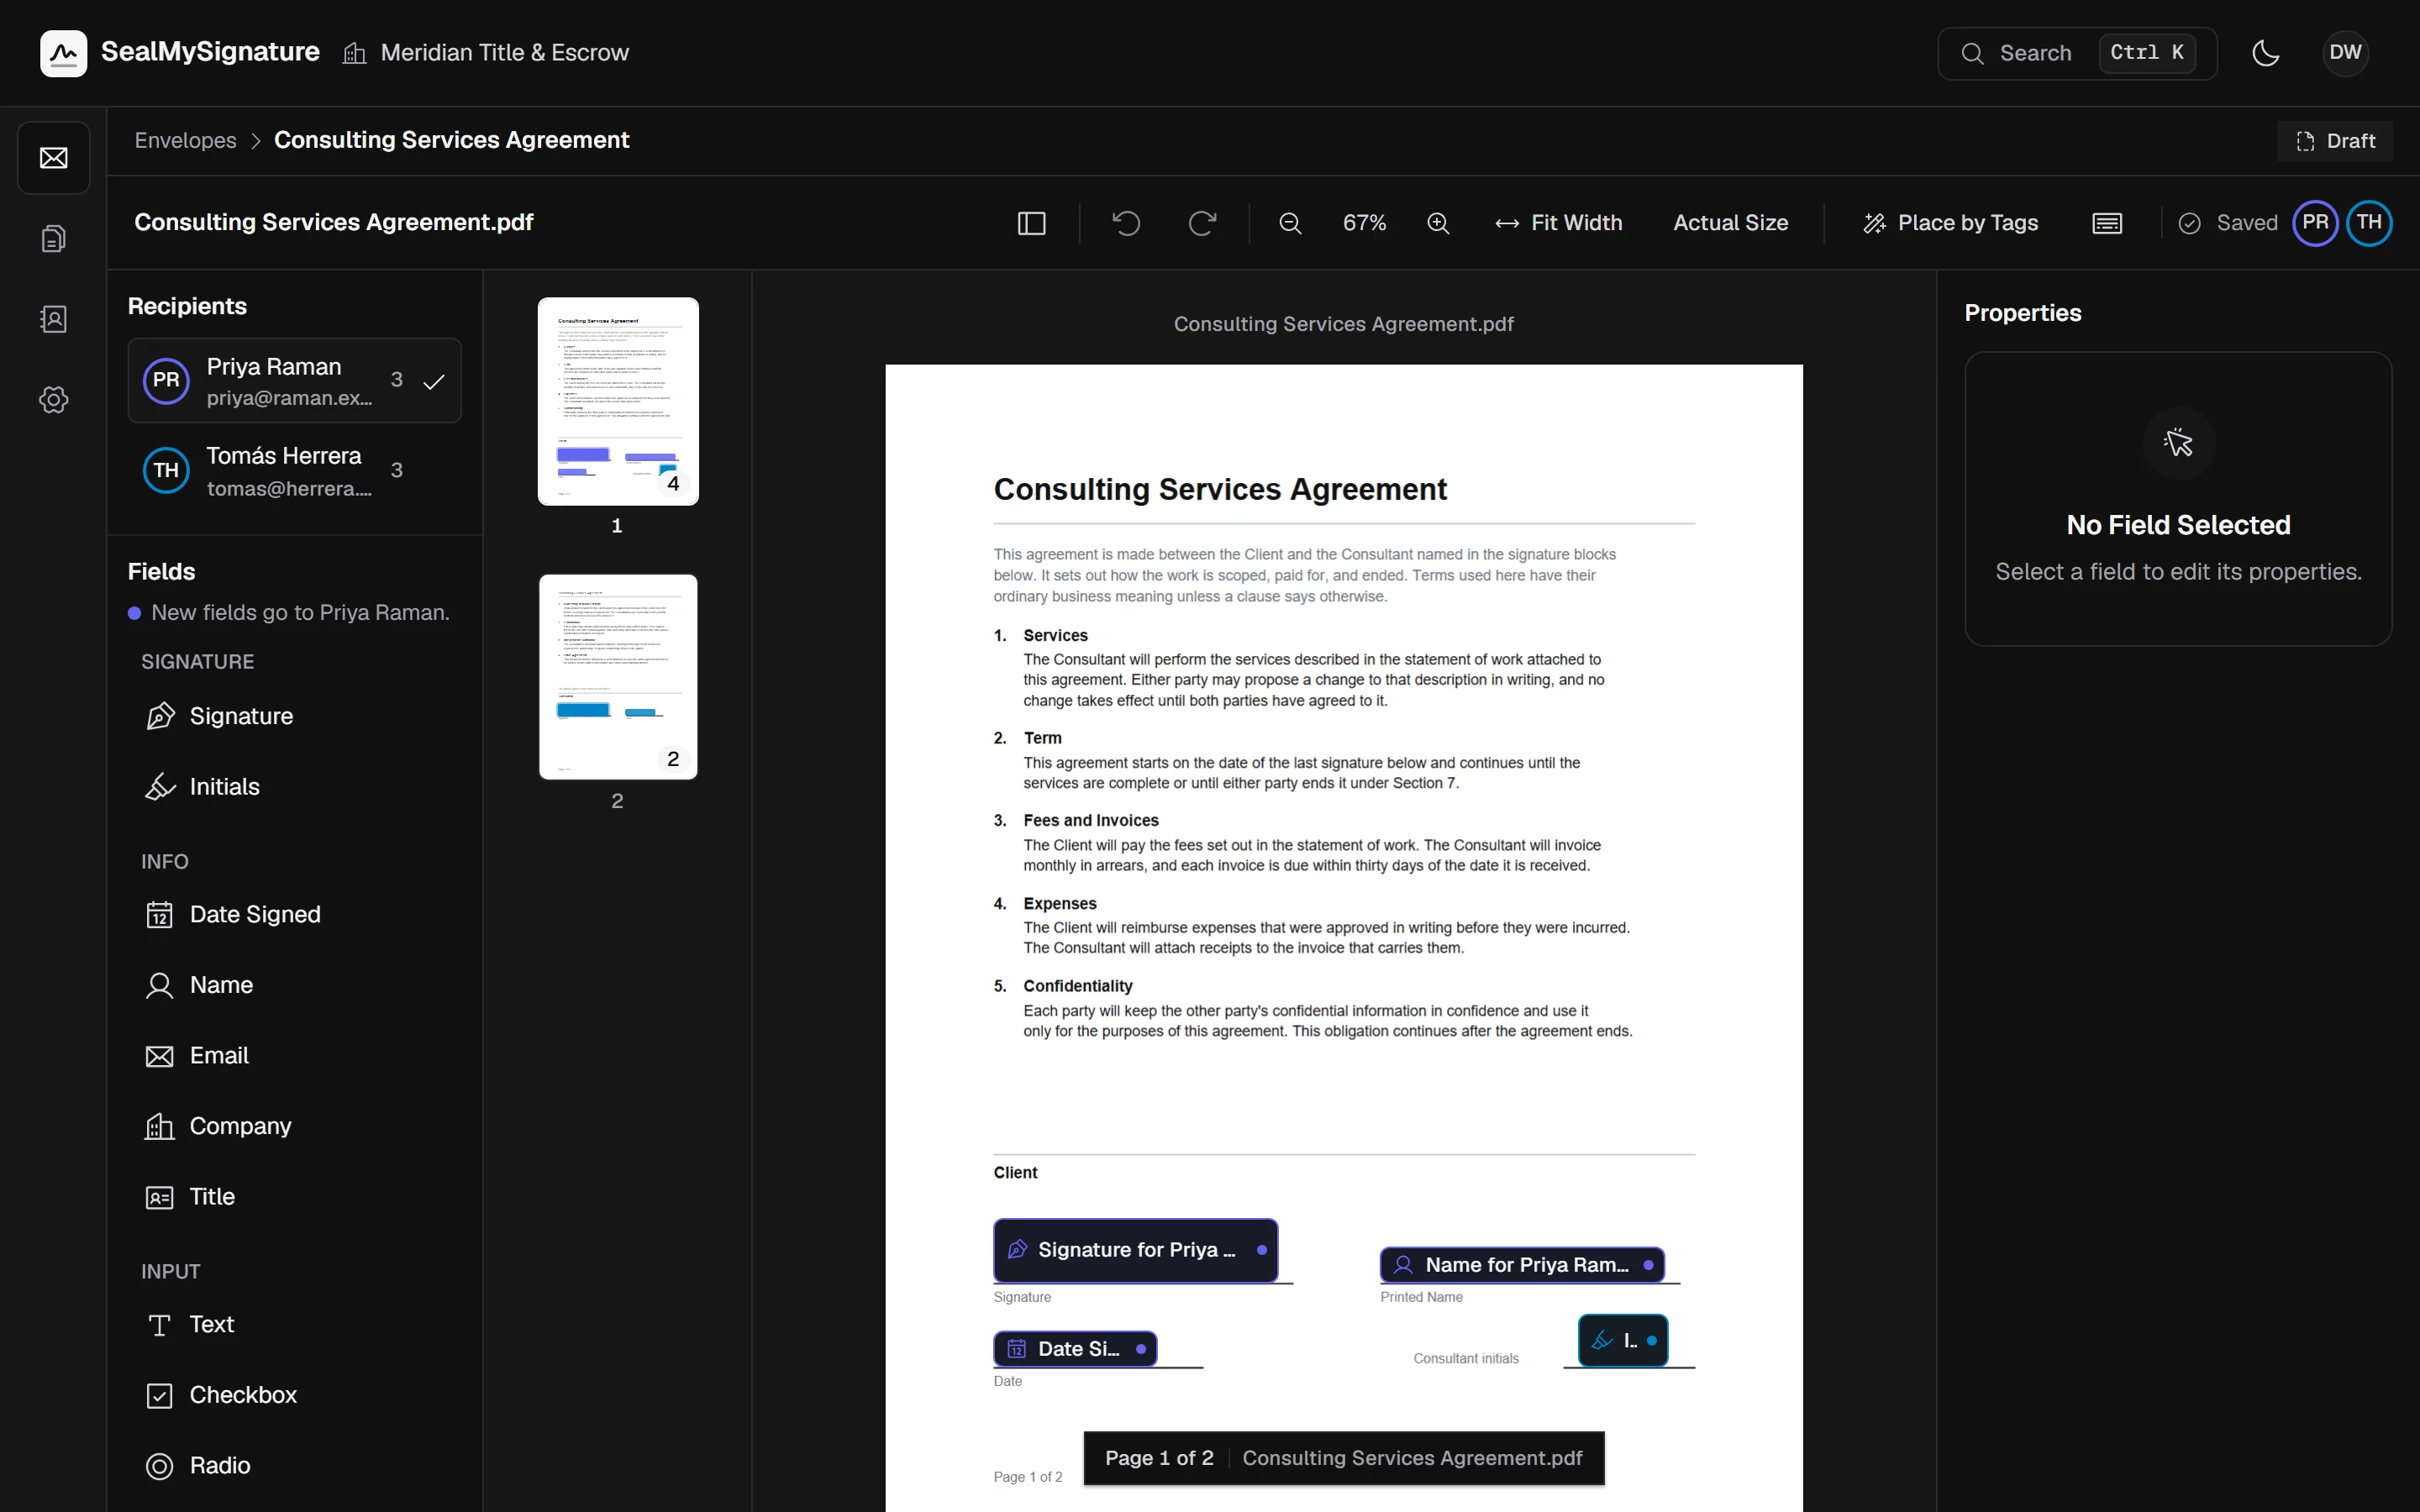
Task: Open page 1 thumbnail
Action: (618, 401)
